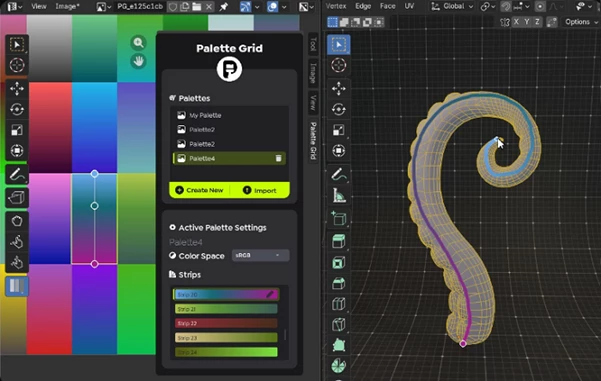The height and width of the screenshot is (381, 601).
Task: Open the UV editor overlays dropdown arrow
Action: (284, 7)
